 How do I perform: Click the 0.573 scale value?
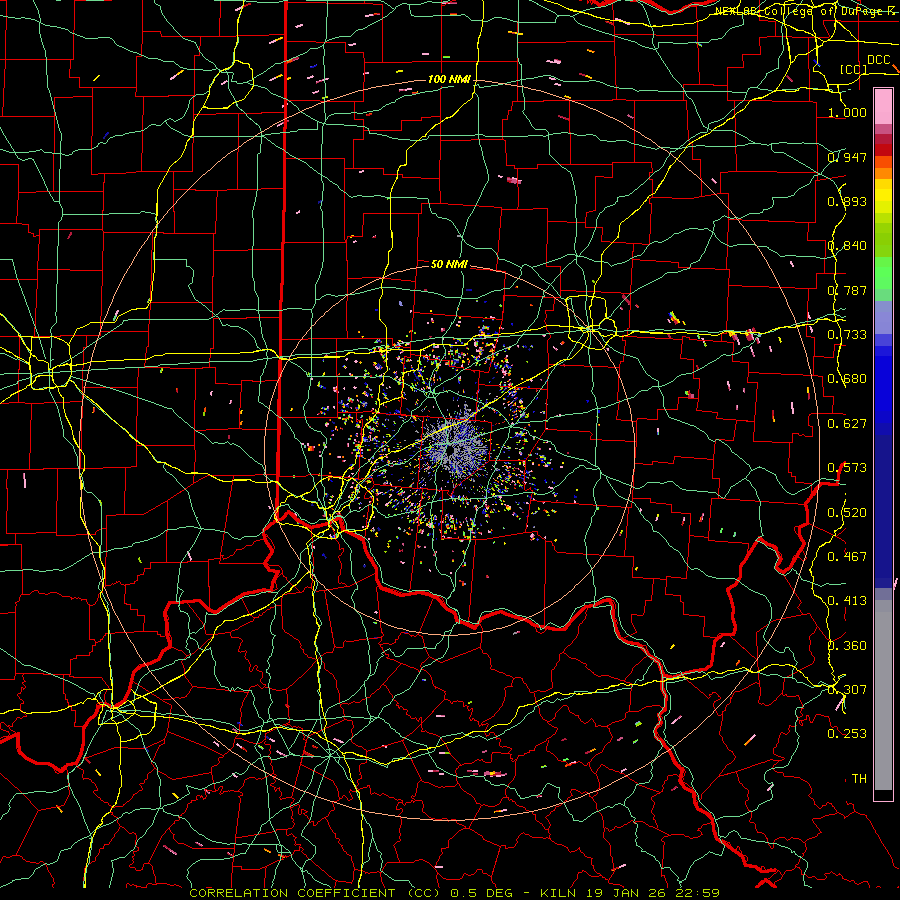point(847,468)
